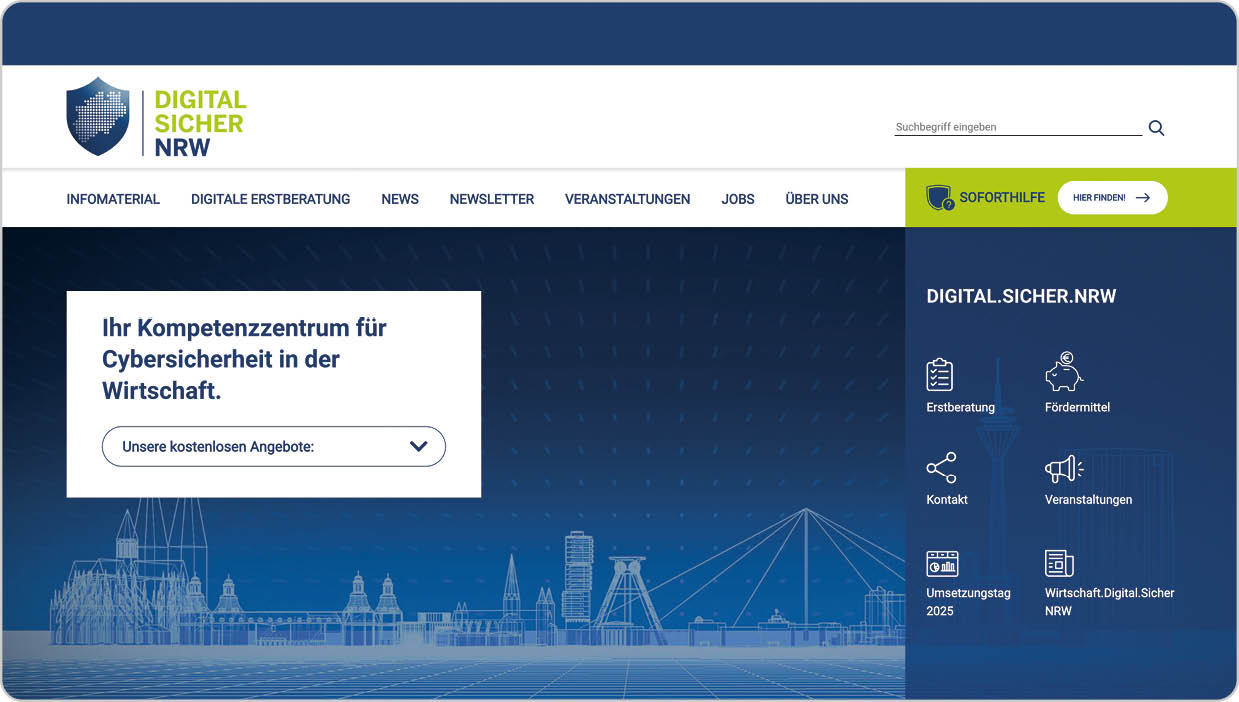
Task: Click the Kontakt share icon
Action: click(x=941, y=468)
